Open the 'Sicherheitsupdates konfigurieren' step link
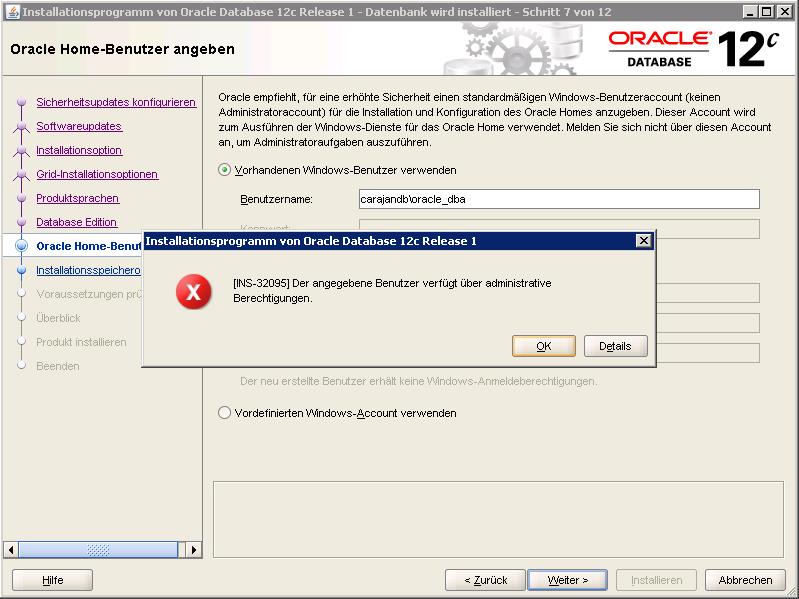This screenshot has height=599, width=799. coord(116,102)
